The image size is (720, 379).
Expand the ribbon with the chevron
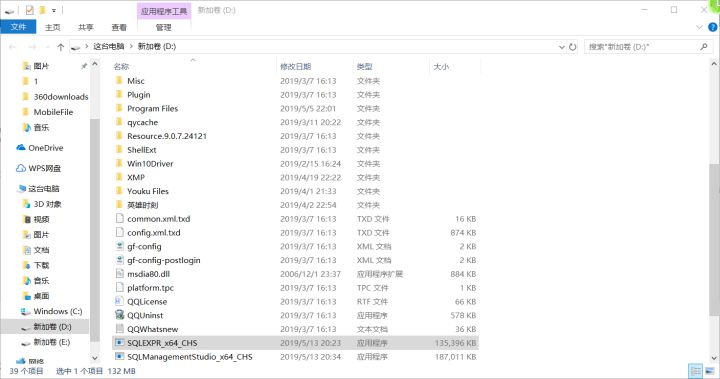tap(699, 27)
